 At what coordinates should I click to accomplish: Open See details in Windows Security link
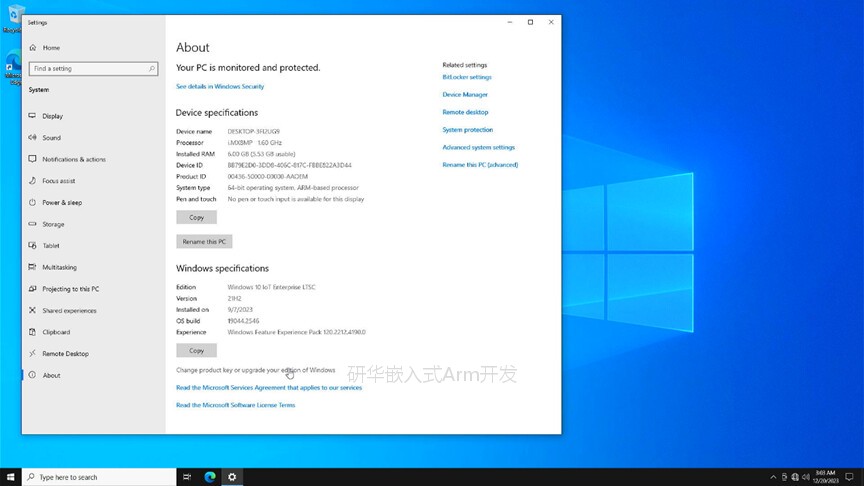pos(220,87)
